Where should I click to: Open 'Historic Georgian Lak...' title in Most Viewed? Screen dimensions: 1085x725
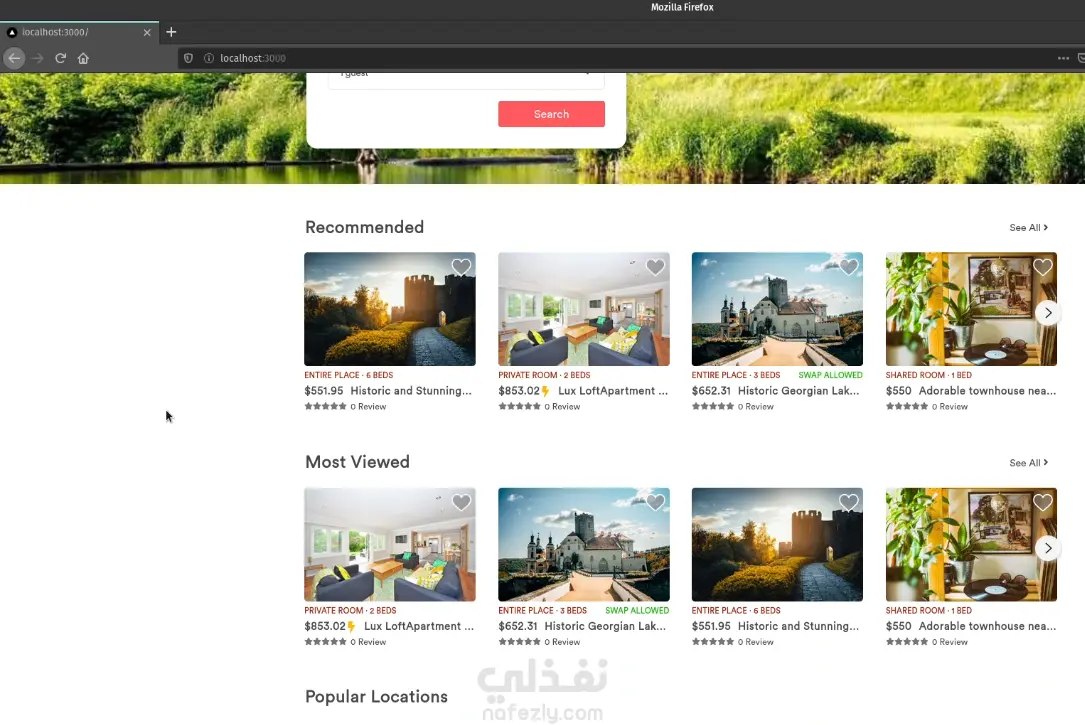(605, 626)
